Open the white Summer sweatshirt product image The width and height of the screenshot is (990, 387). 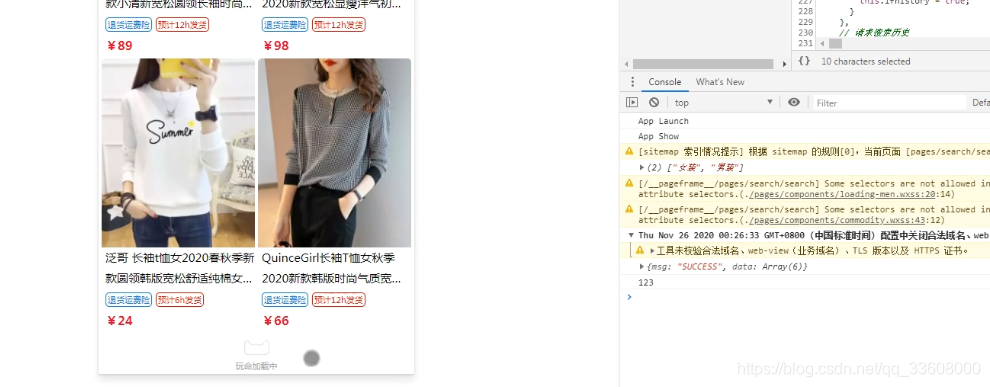pos(178,153)
